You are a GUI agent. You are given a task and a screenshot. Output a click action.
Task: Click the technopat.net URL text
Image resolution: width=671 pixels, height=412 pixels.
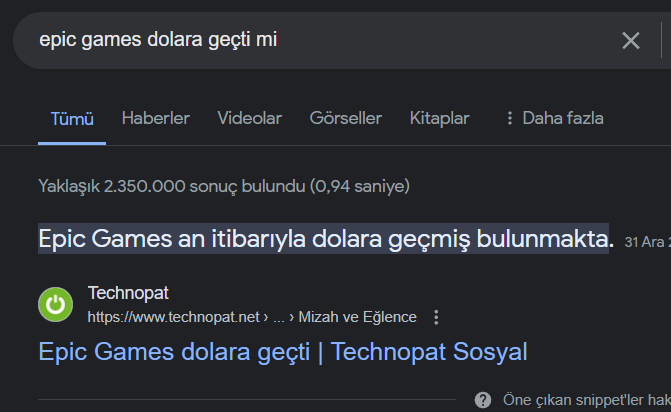point(175,317)
